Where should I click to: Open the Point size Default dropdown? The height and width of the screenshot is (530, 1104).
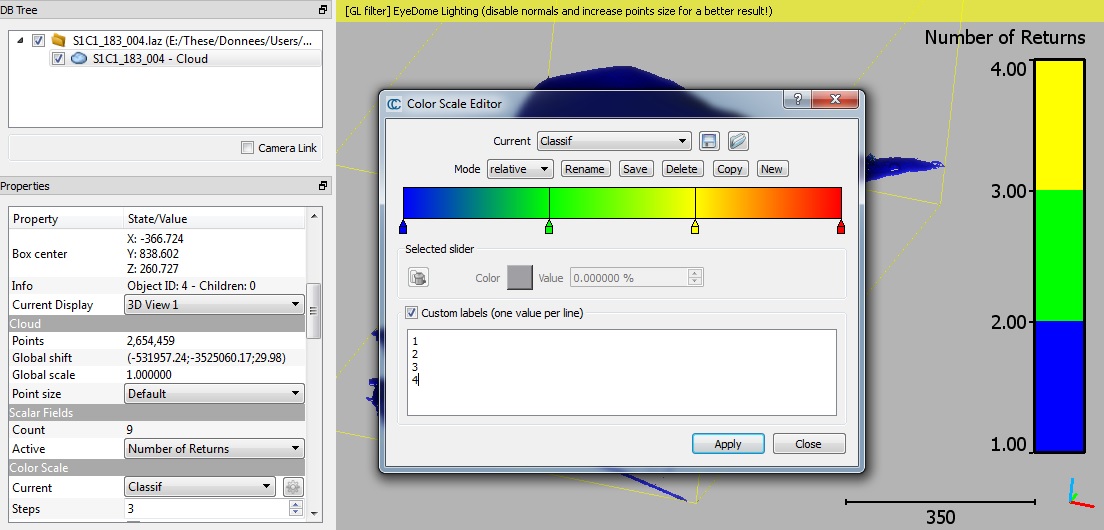[214, 393]
